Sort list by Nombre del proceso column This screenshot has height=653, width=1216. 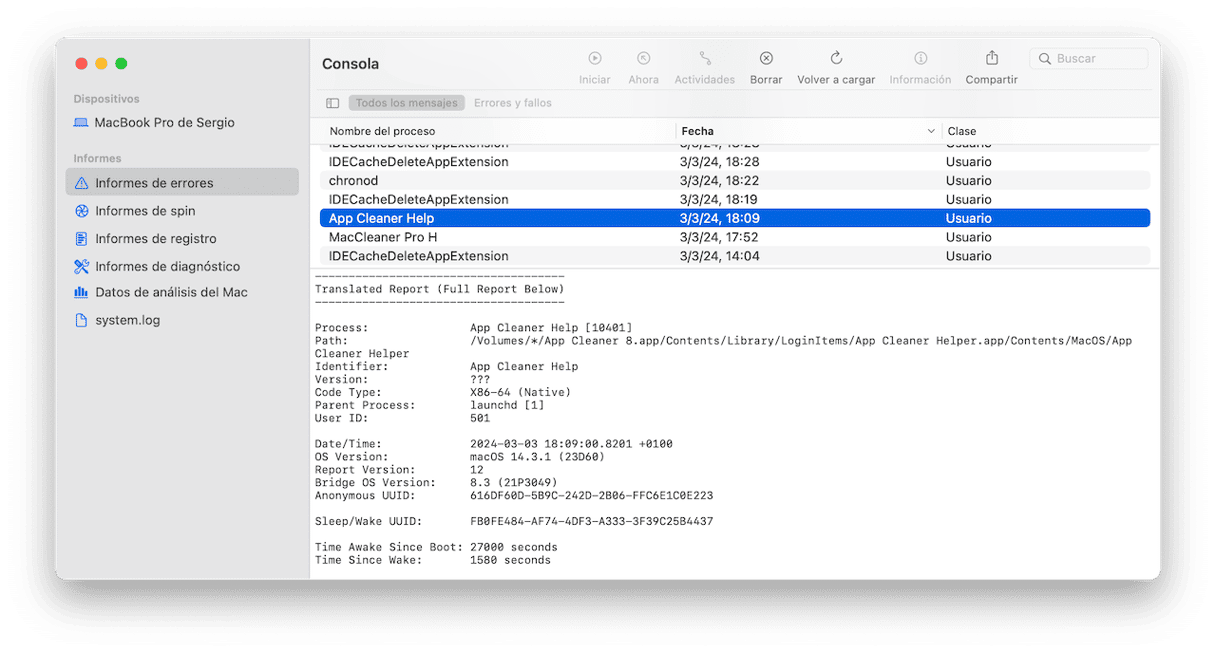tap(382, 130)
